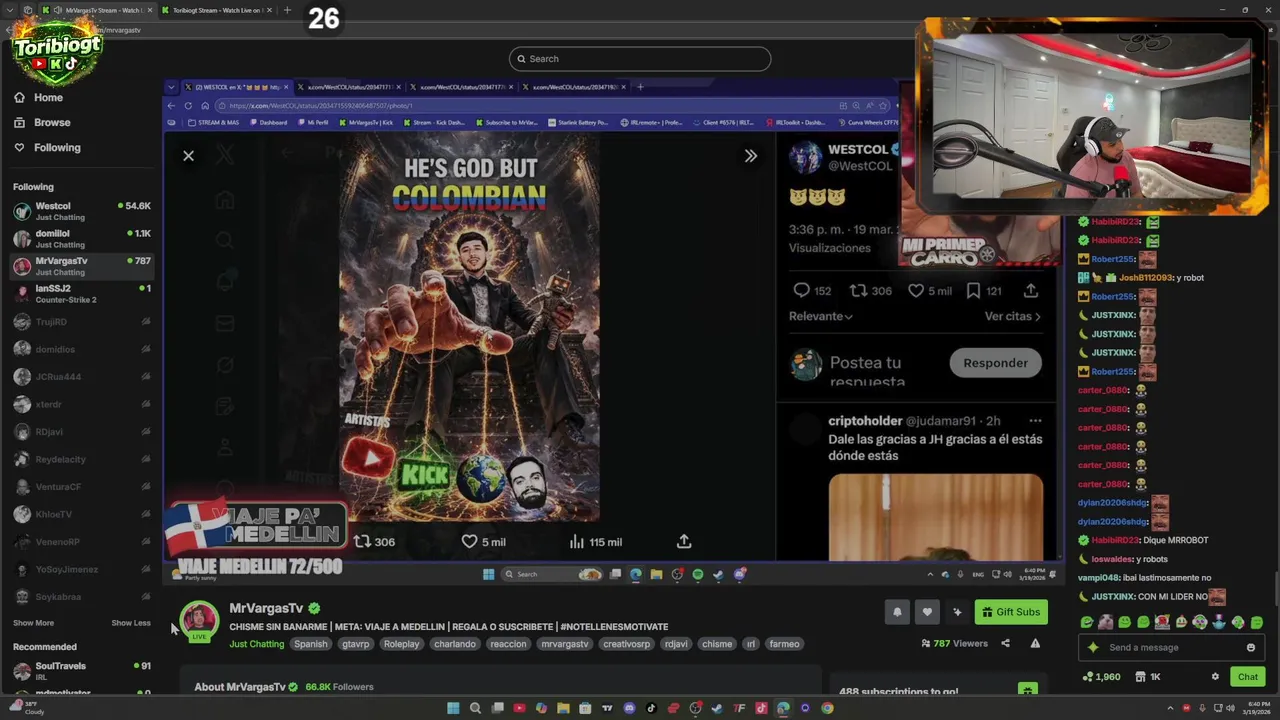Switch to the Toribiogt Stream browser tab
Image resolution: width=1280 pixels, height=720 pixels.
point(216,10)
